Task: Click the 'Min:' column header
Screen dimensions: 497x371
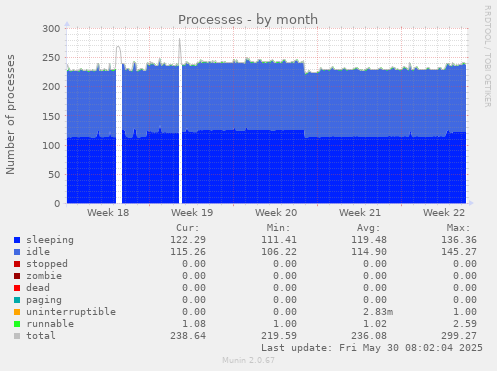Action: click(x=278, y=228)
